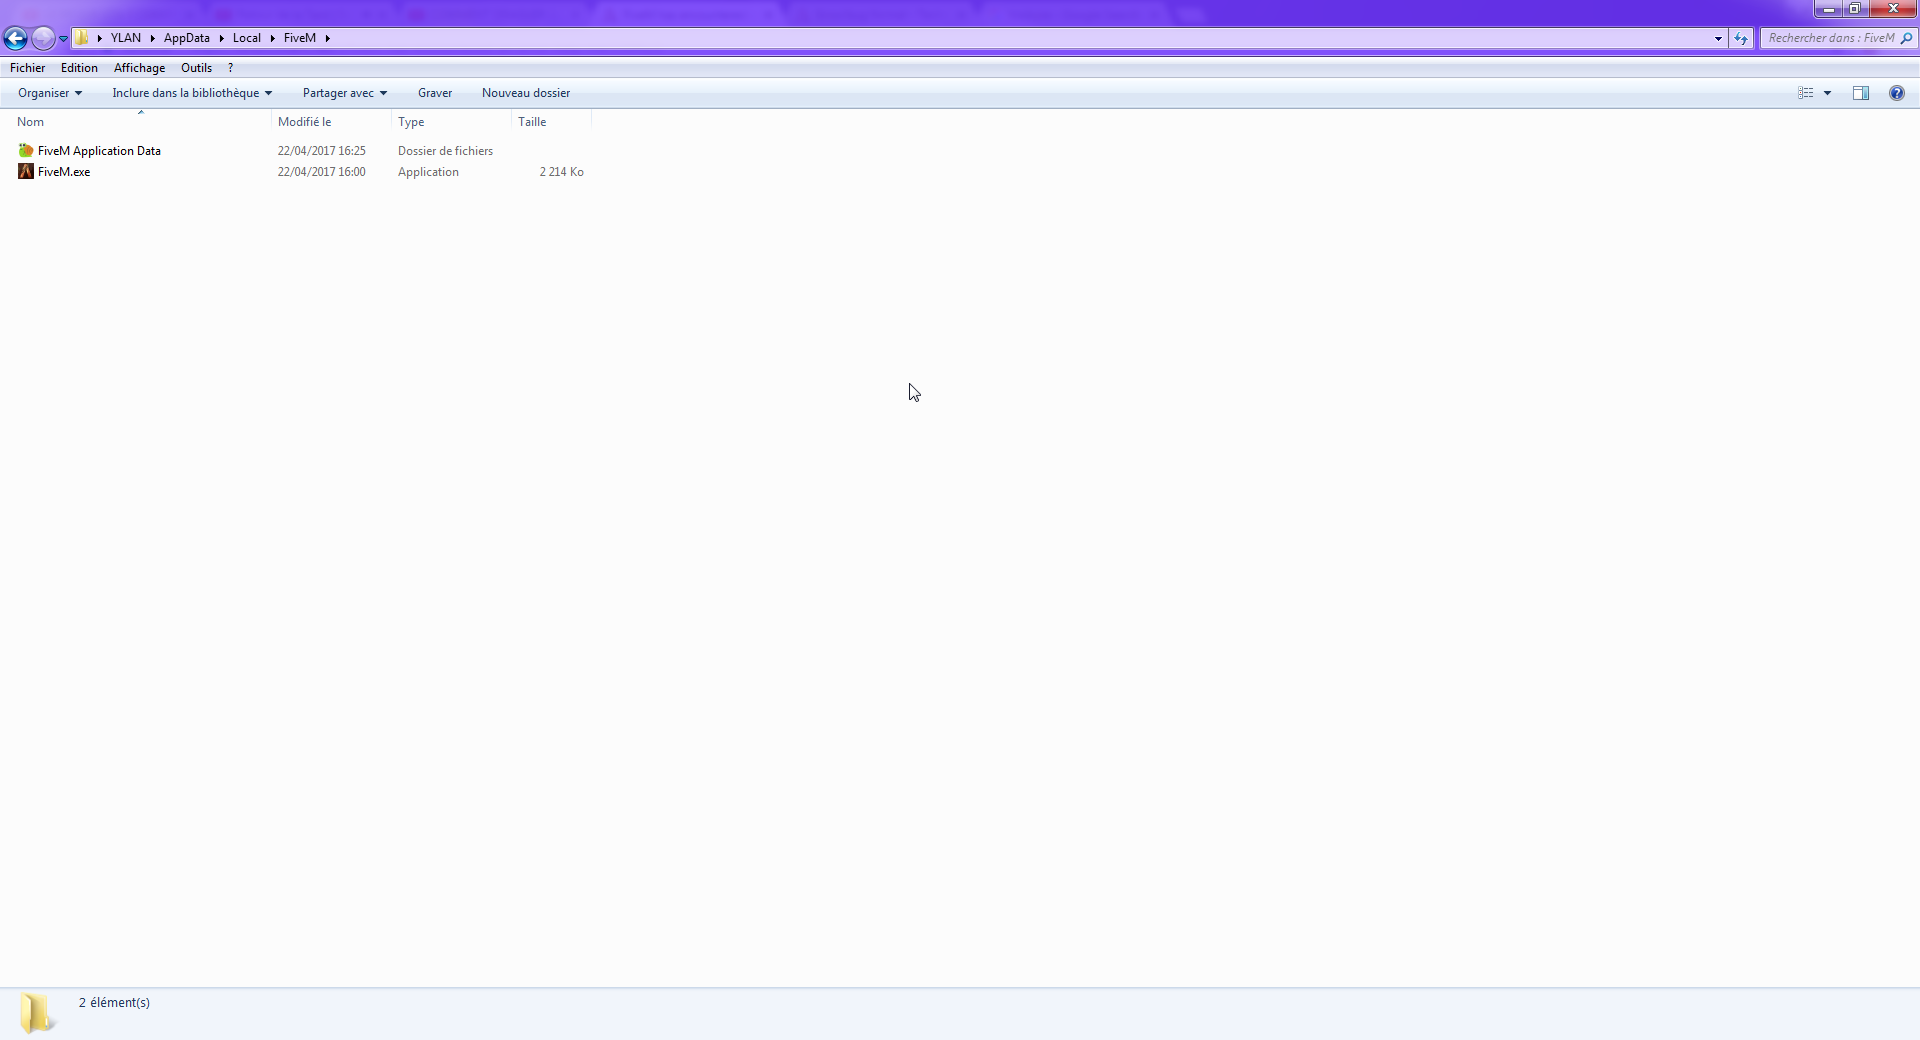Expand the arrow between AppData and Local

[x=221, y=38]
